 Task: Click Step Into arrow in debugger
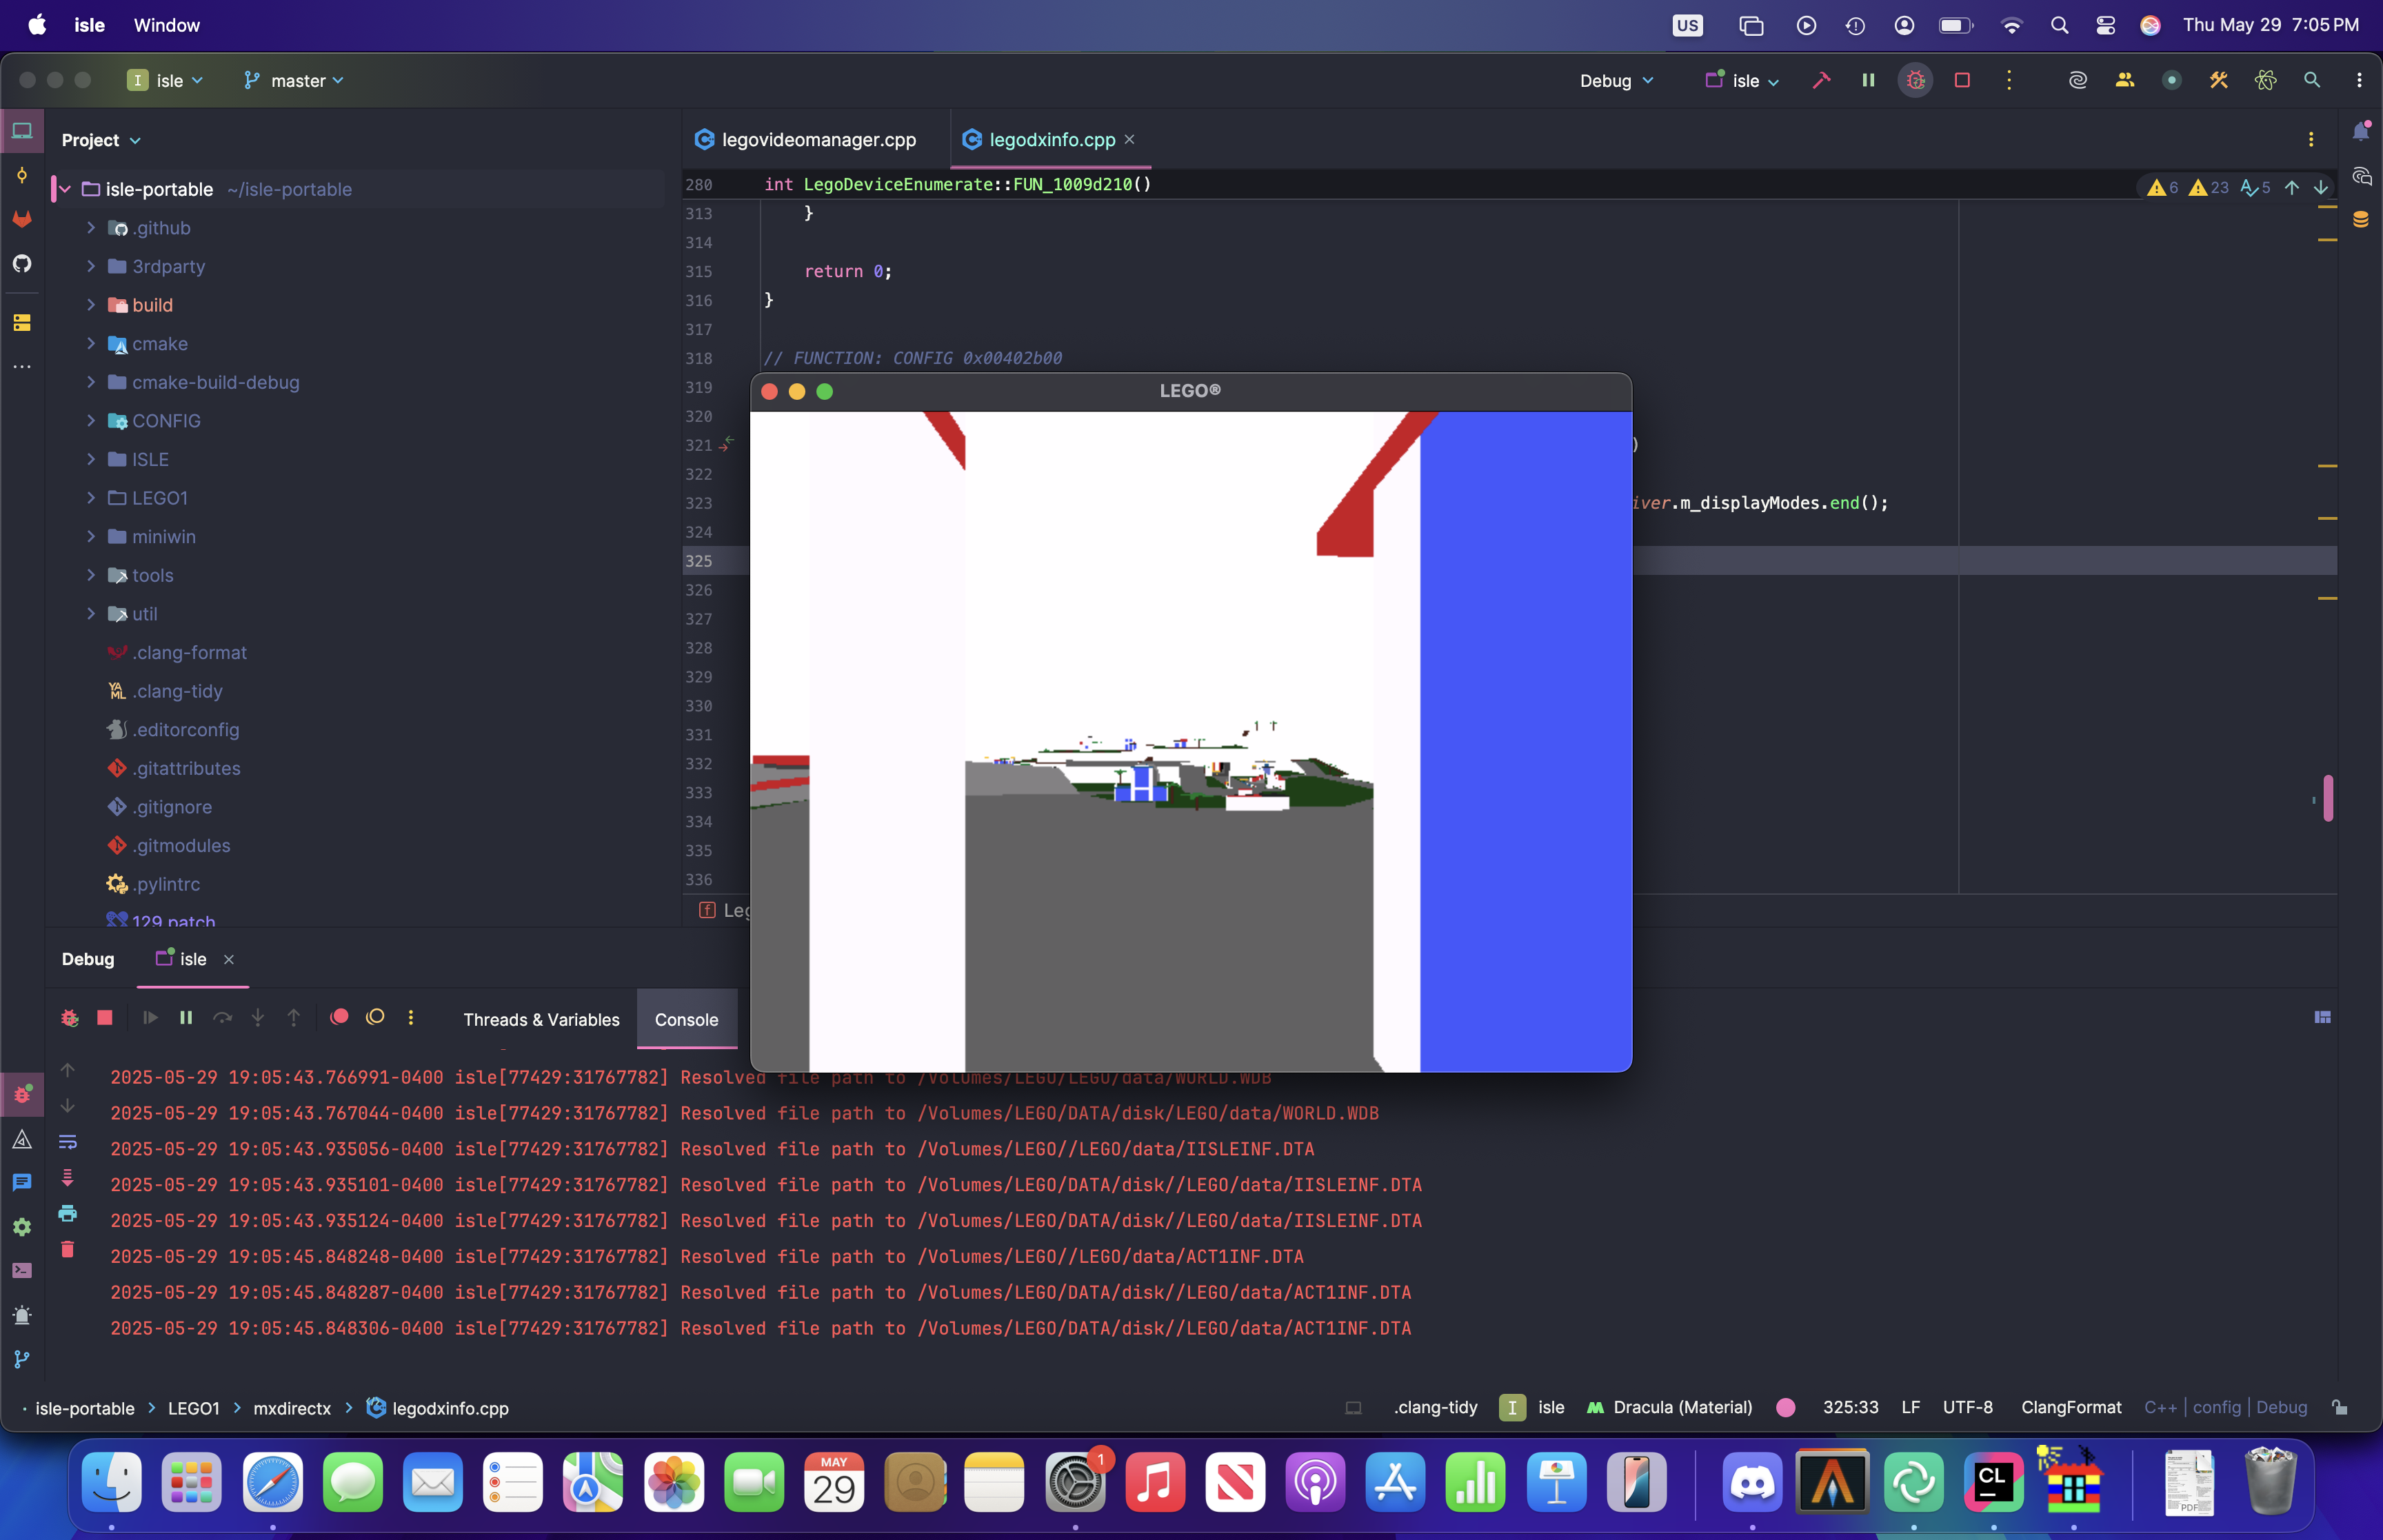click(x=257, y=1017)
